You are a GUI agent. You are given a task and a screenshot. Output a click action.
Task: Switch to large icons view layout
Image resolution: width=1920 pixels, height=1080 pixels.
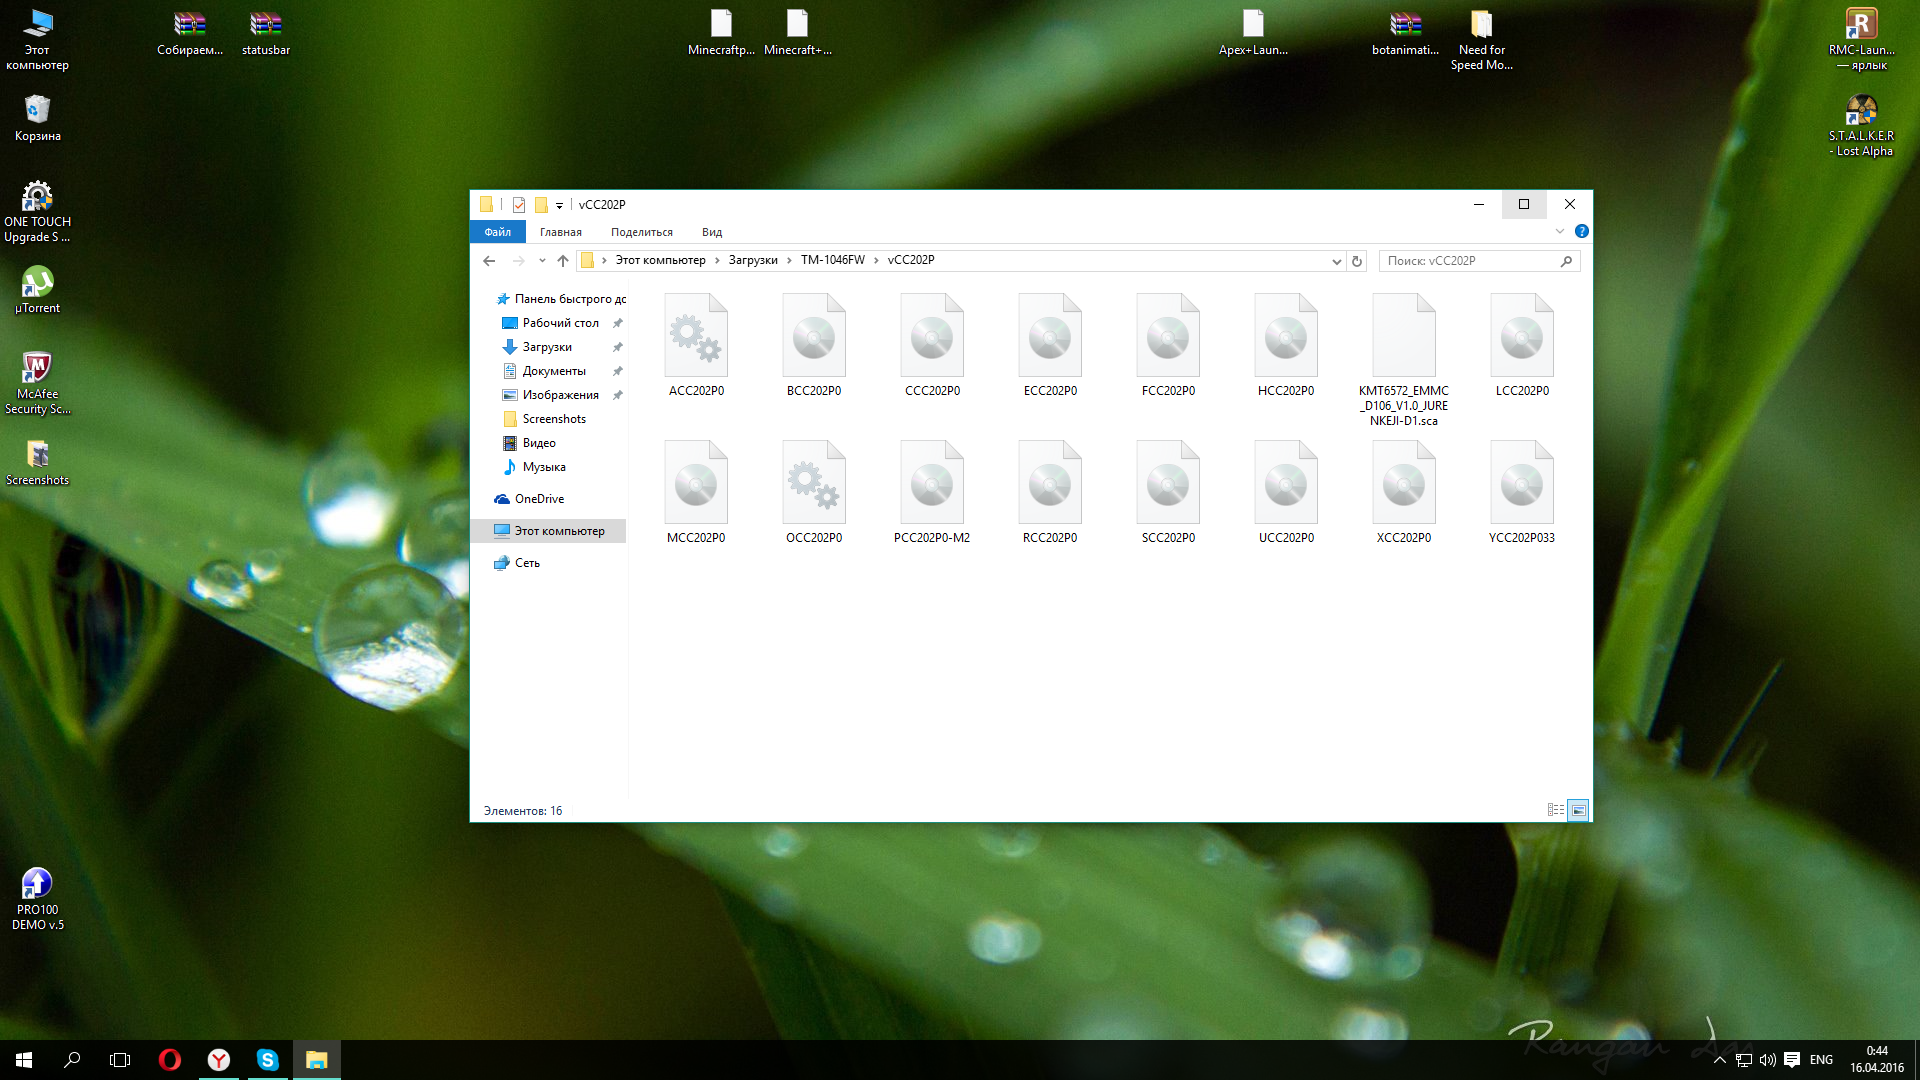[1578, 810]
